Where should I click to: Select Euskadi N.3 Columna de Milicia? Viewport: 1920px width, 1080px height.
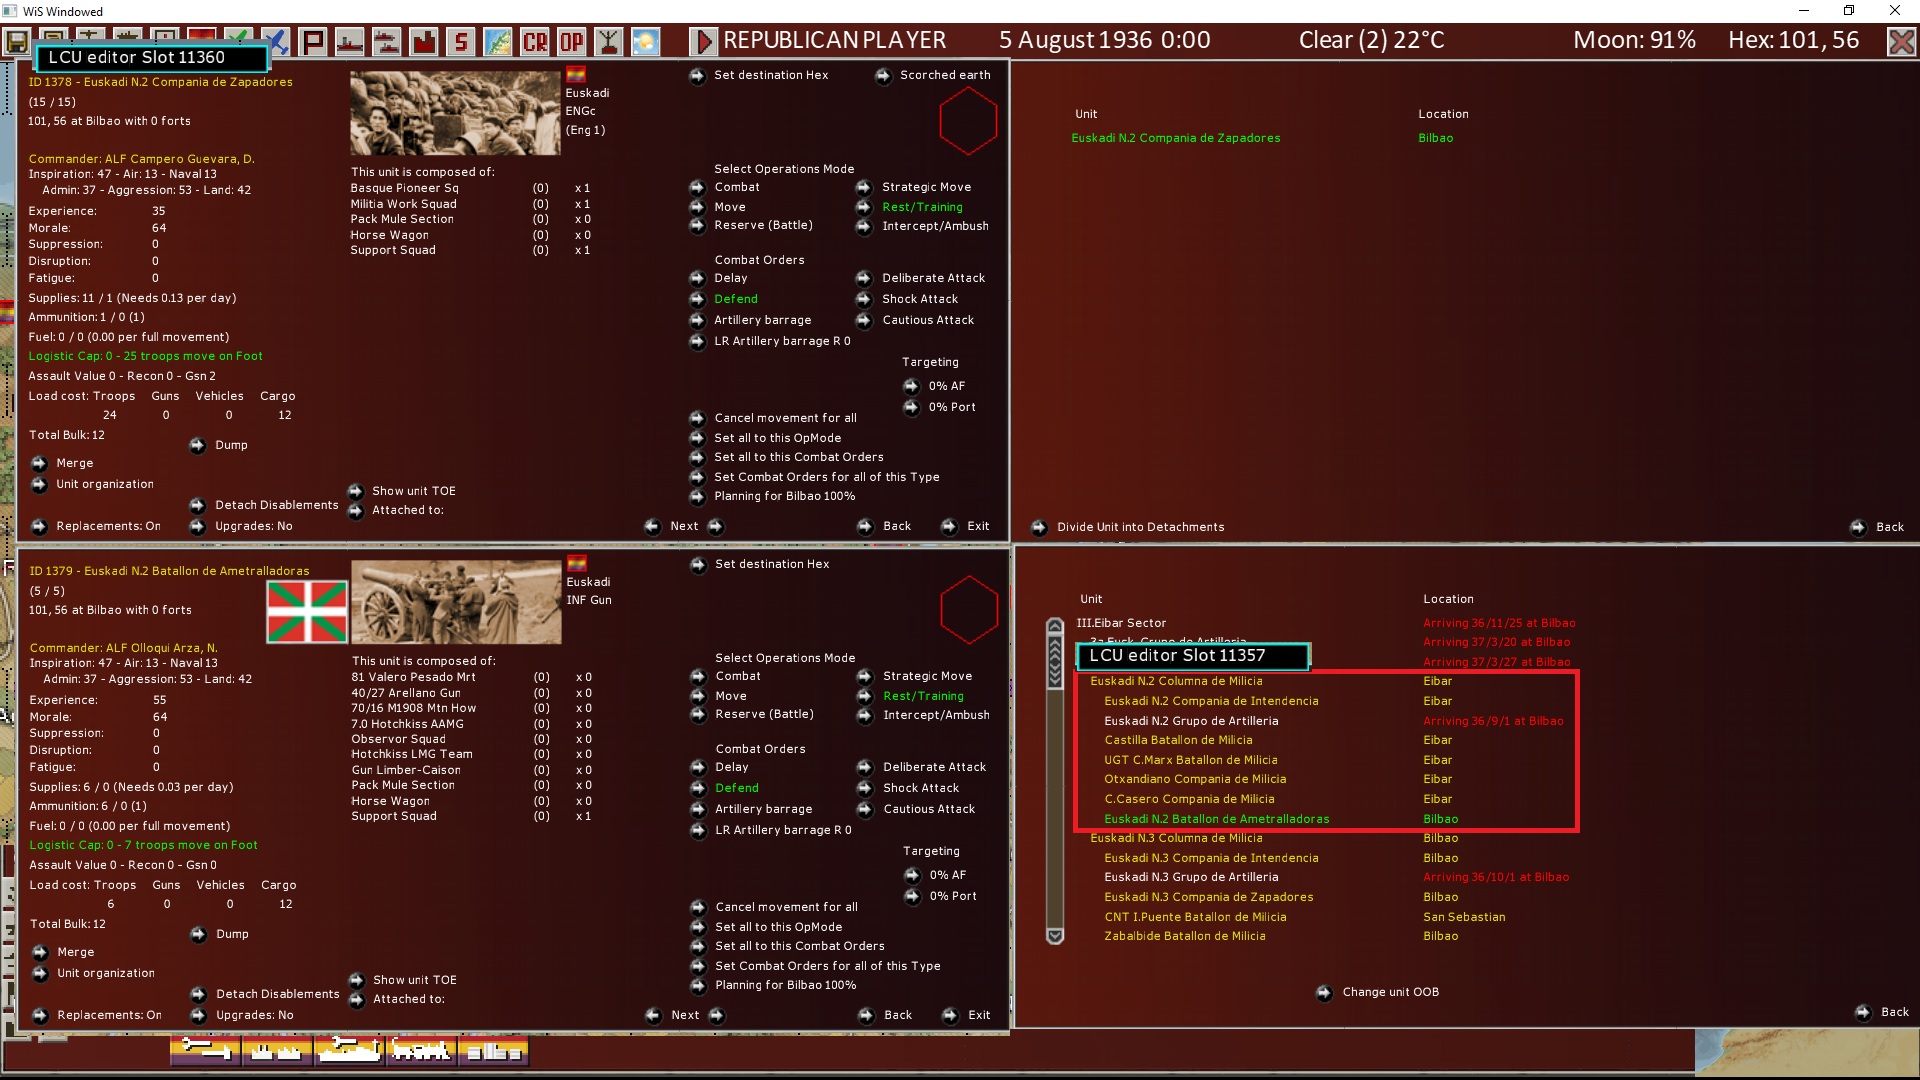pyautogui.click(x=1176, y=838)
